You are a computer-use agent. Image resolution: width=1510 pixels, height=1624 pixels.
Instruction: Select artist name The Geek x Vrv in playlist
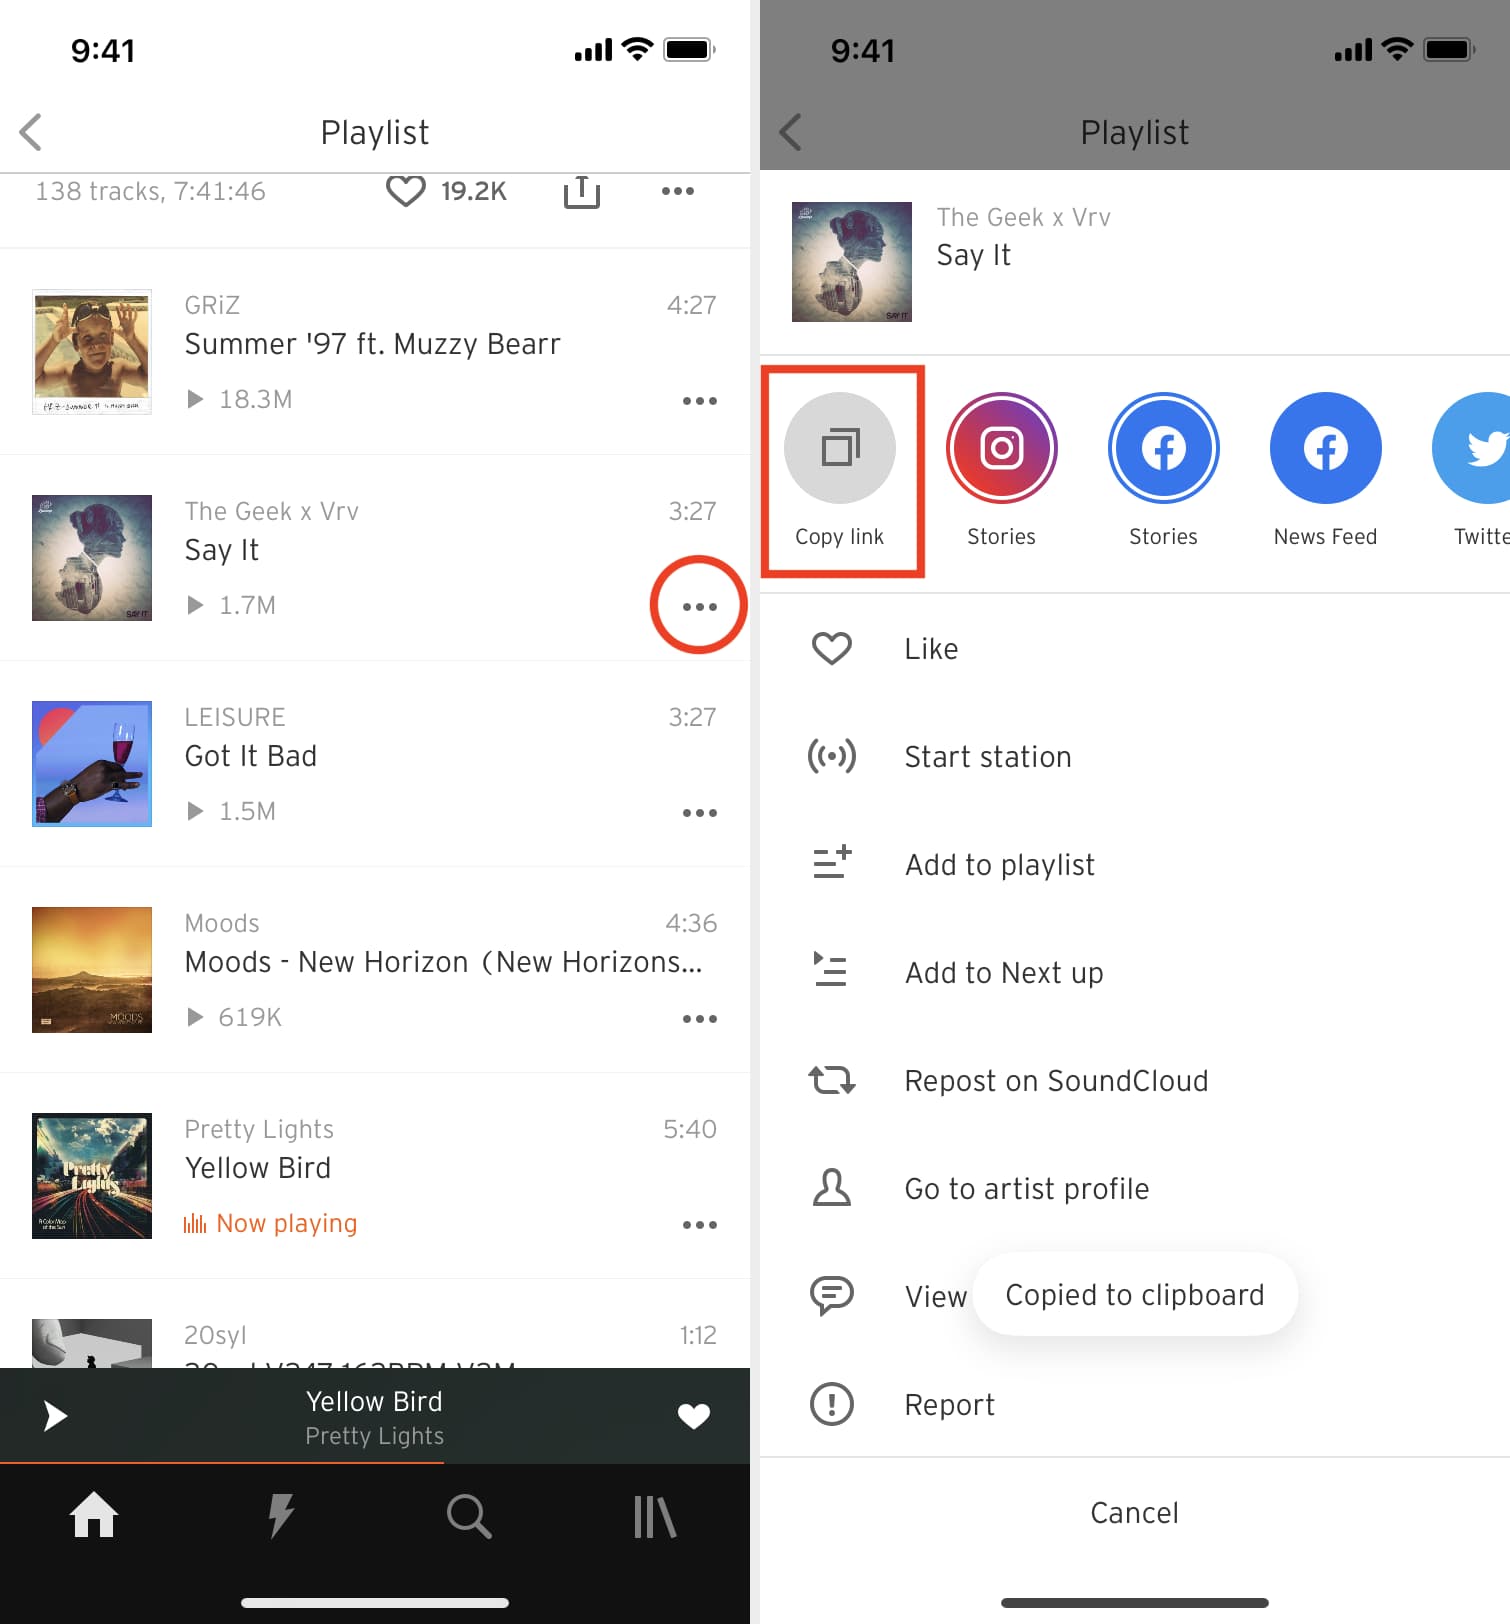tap(271, 511)
